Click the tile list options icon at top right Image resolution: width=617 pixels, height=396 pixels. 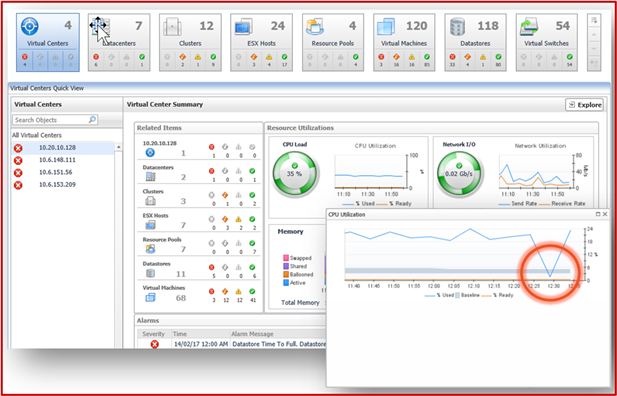pyautogui.click(x=594, y=21)
